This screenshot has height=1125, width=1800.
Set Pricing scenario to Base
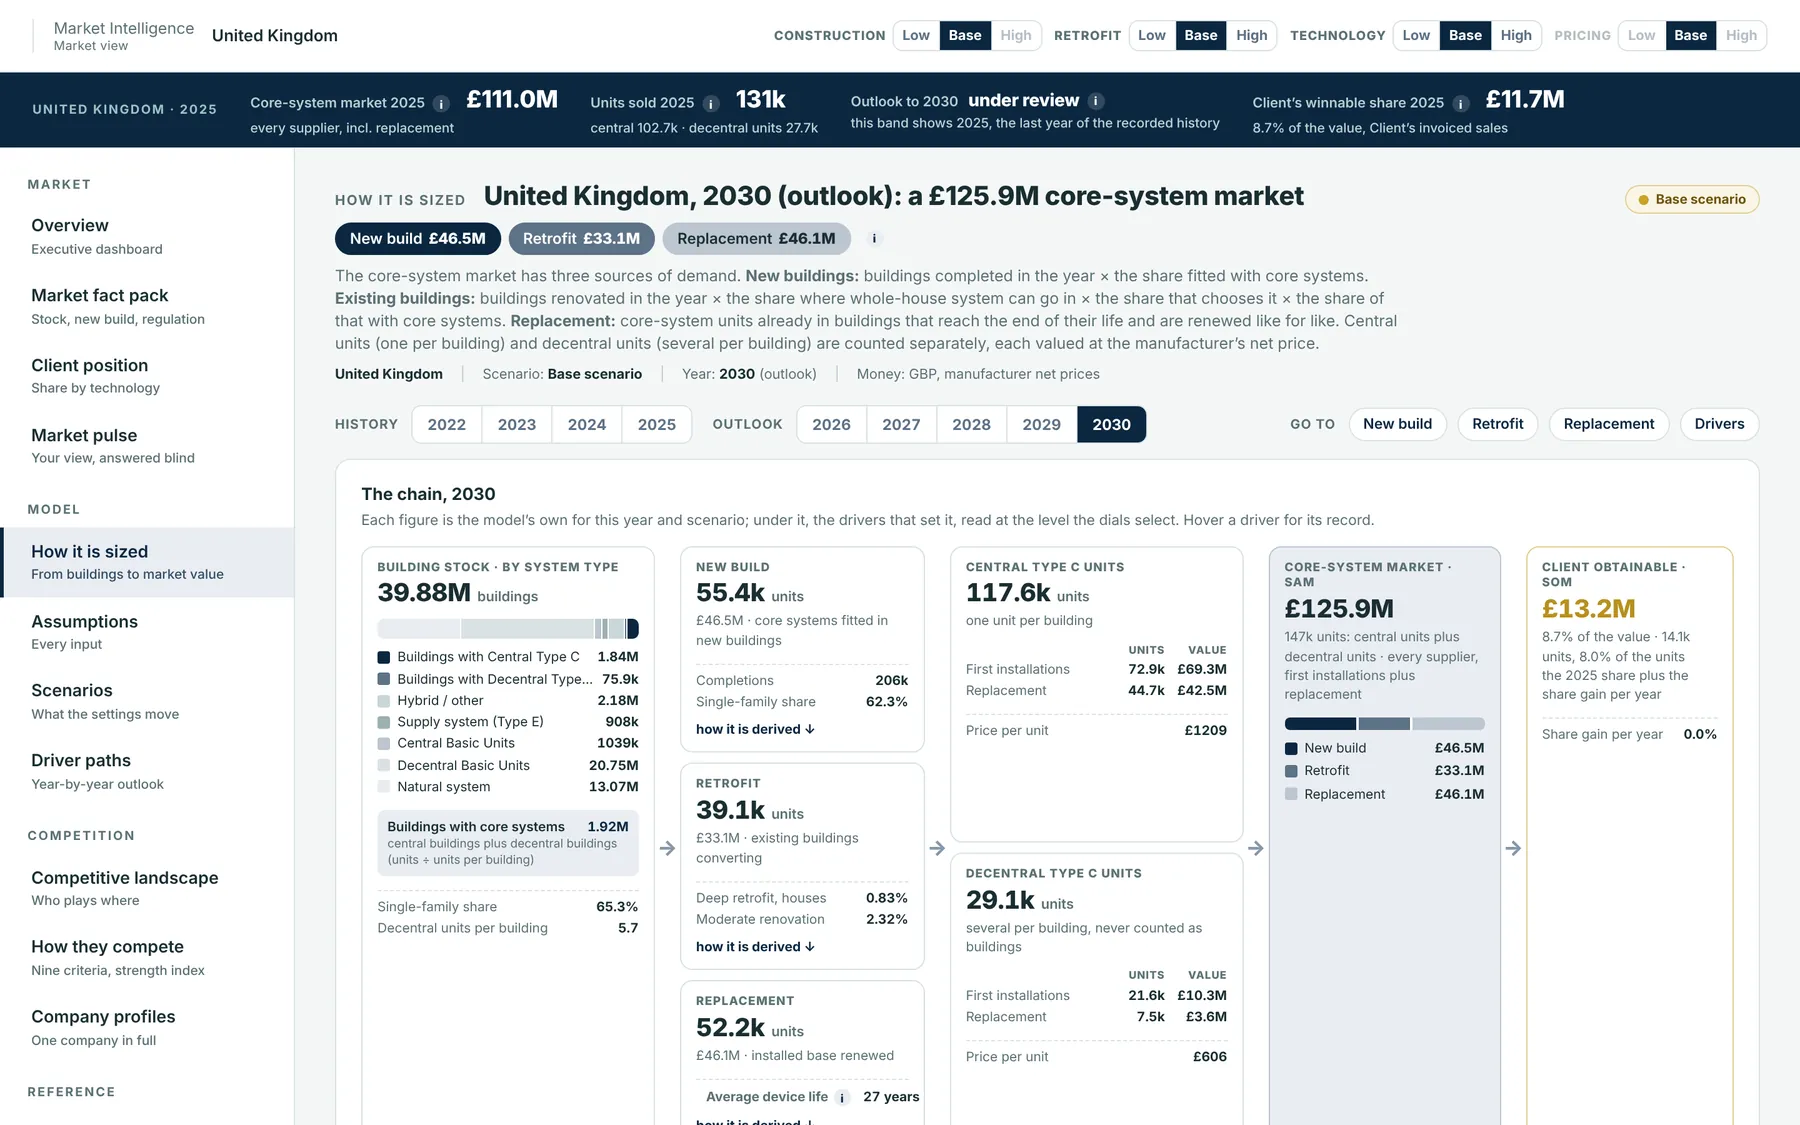(1690, 36)
